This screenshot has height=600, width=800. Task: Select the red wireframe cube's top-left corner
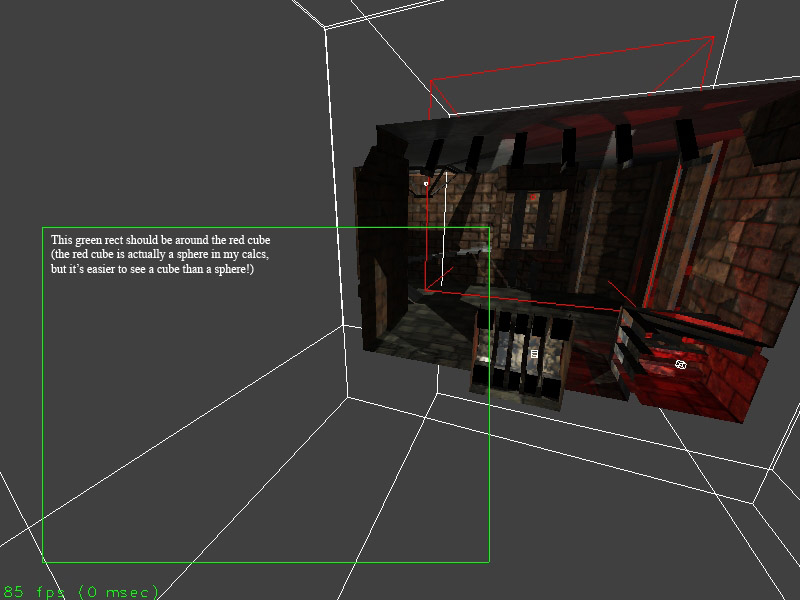(x=431, y=81)
